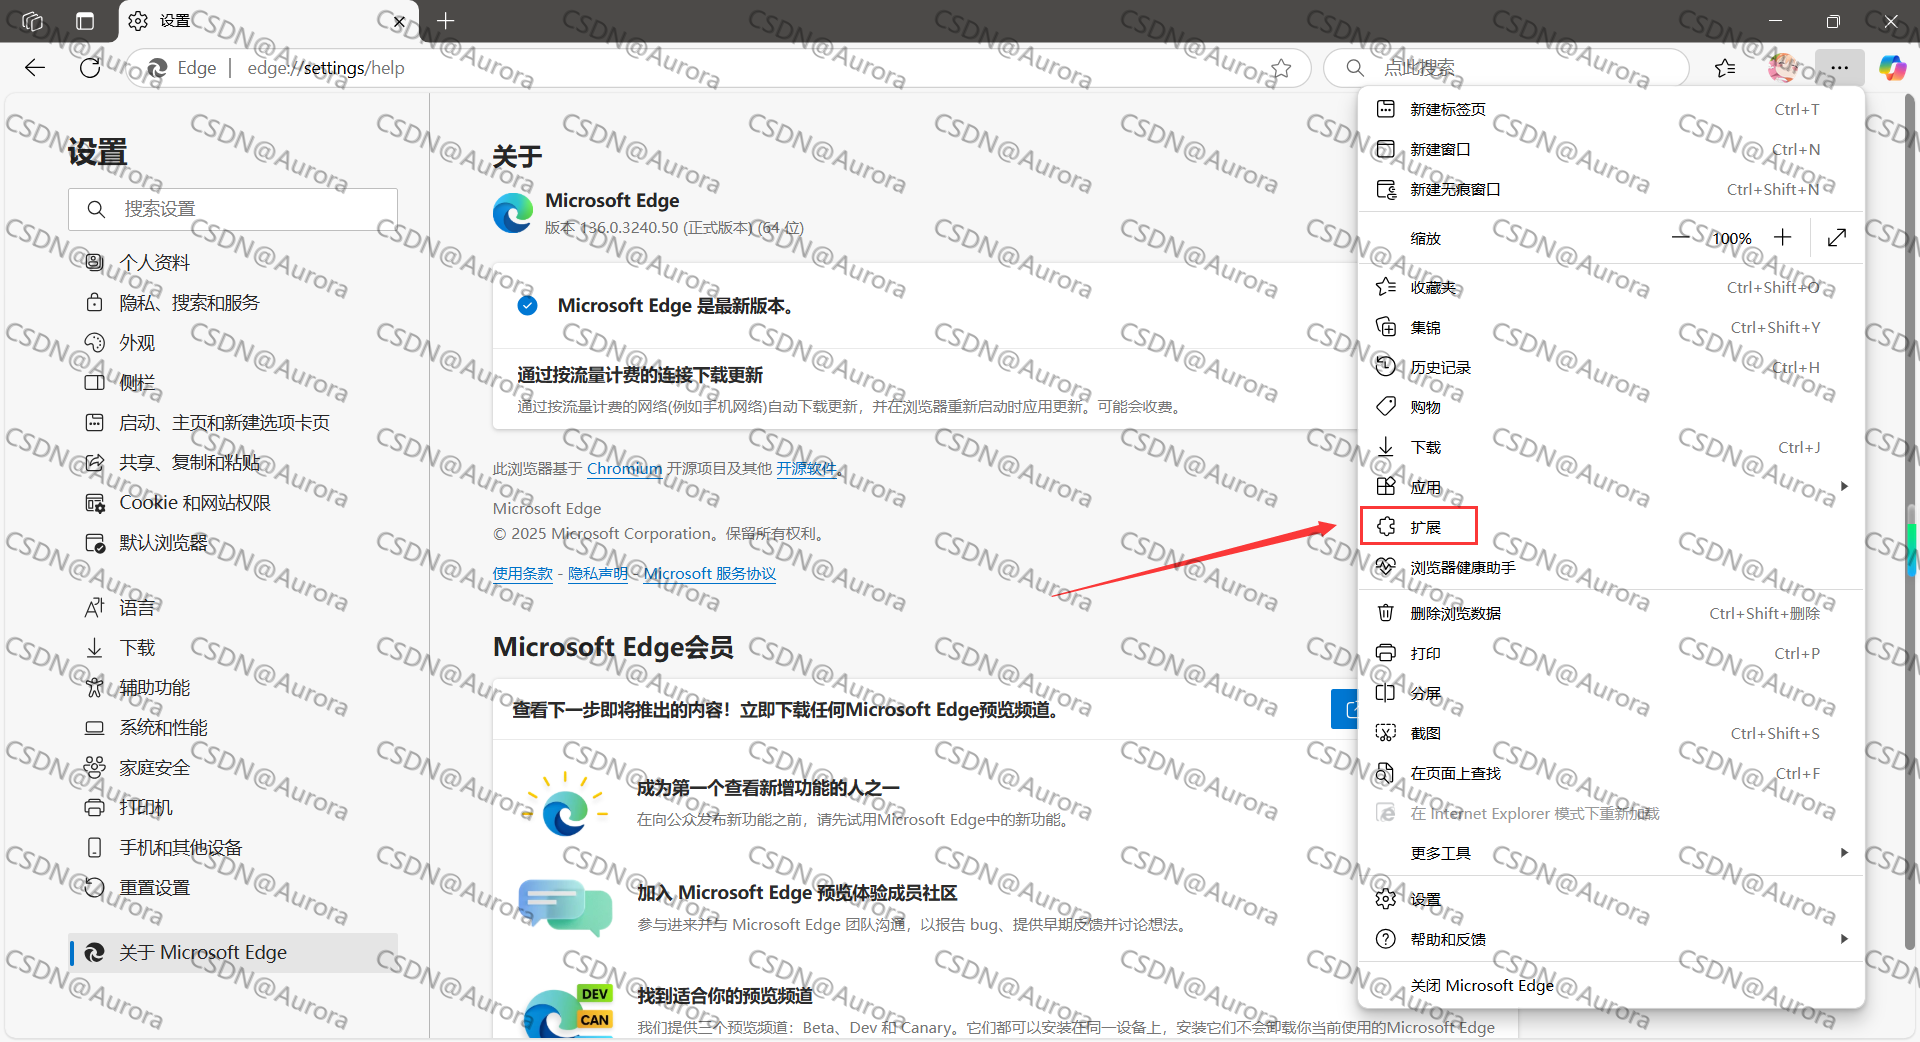Open 家庭安全 settings section
Viewport: 1920px width, 1042px height.
233,767
